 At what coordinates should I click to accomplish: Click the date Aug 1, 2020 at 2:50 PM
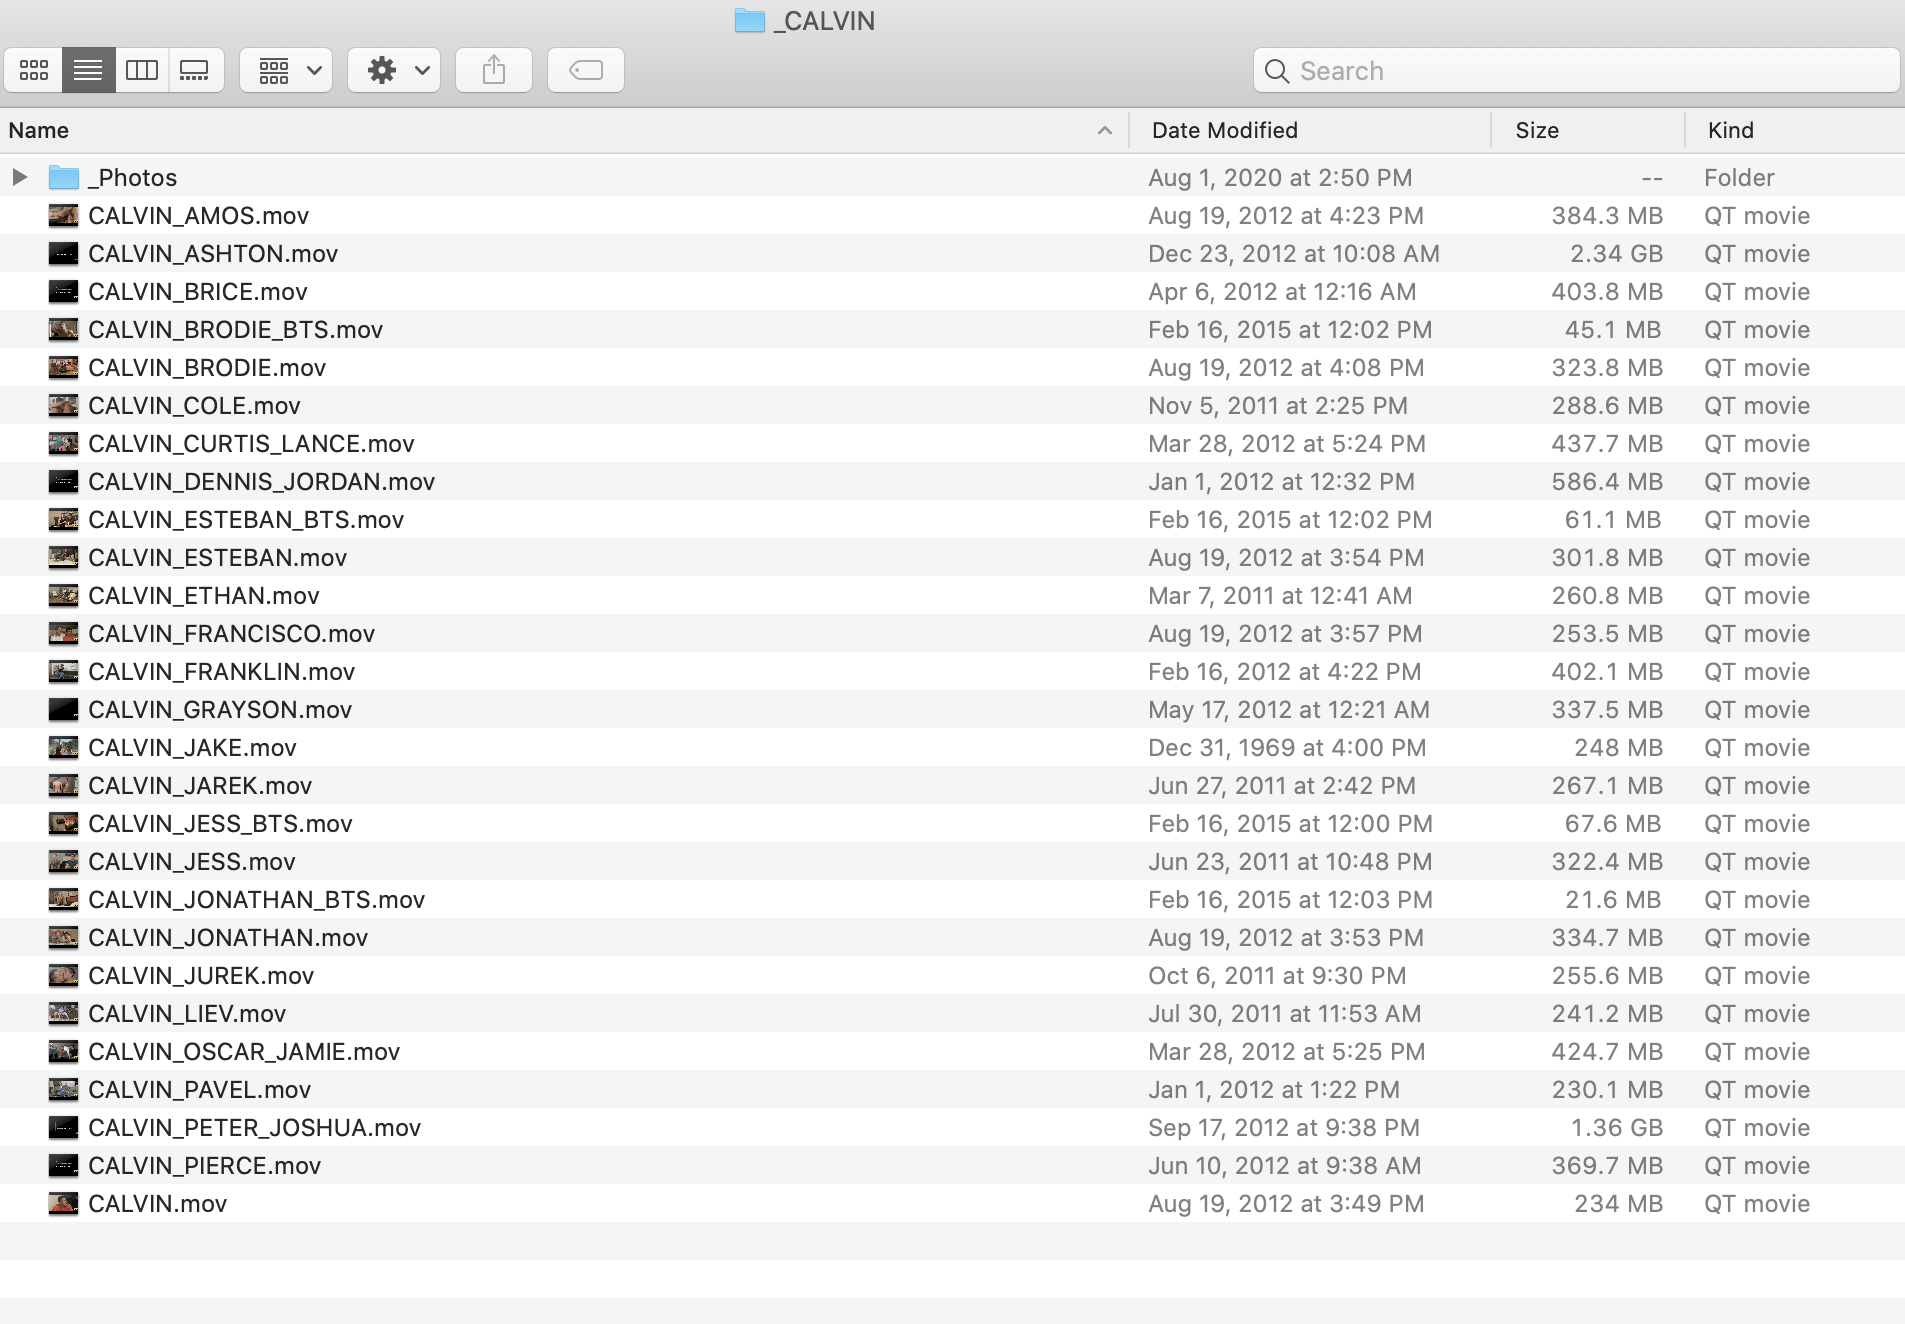pos(1280,177)
